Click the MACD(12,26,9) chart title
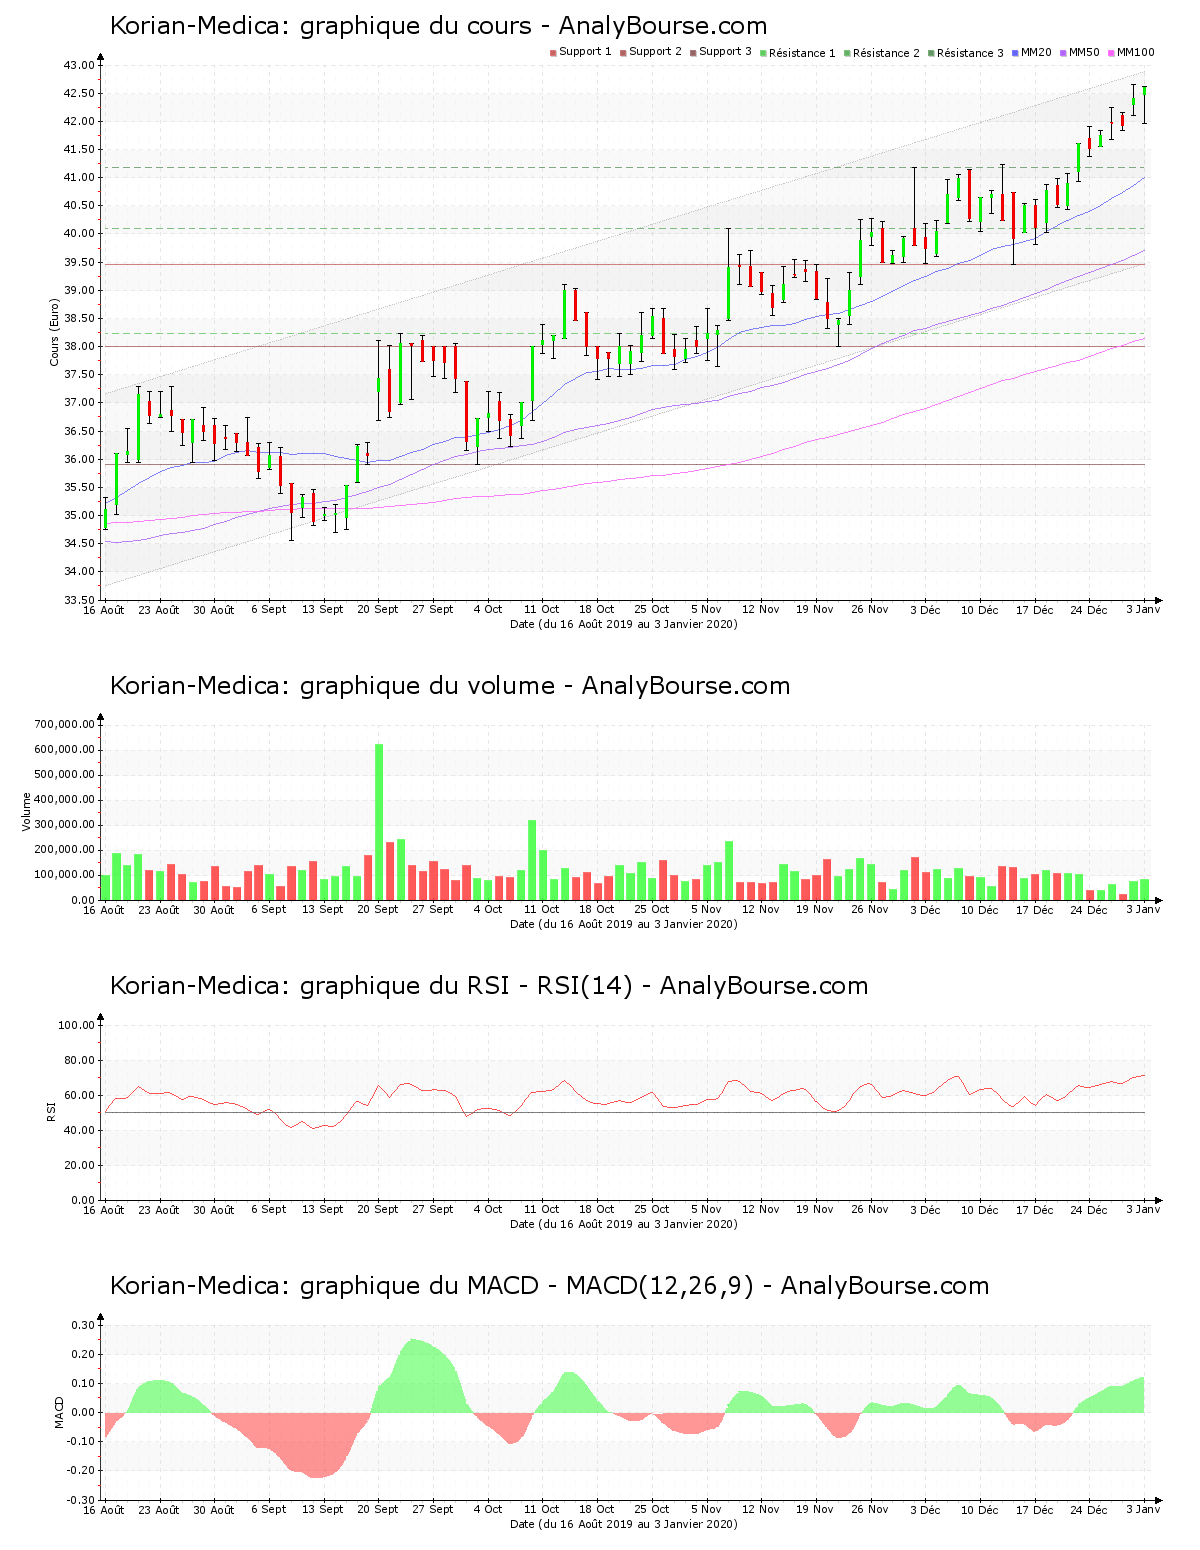Image resolution: width=1200 pixels, height=1550 pixels. [550, 1286]
